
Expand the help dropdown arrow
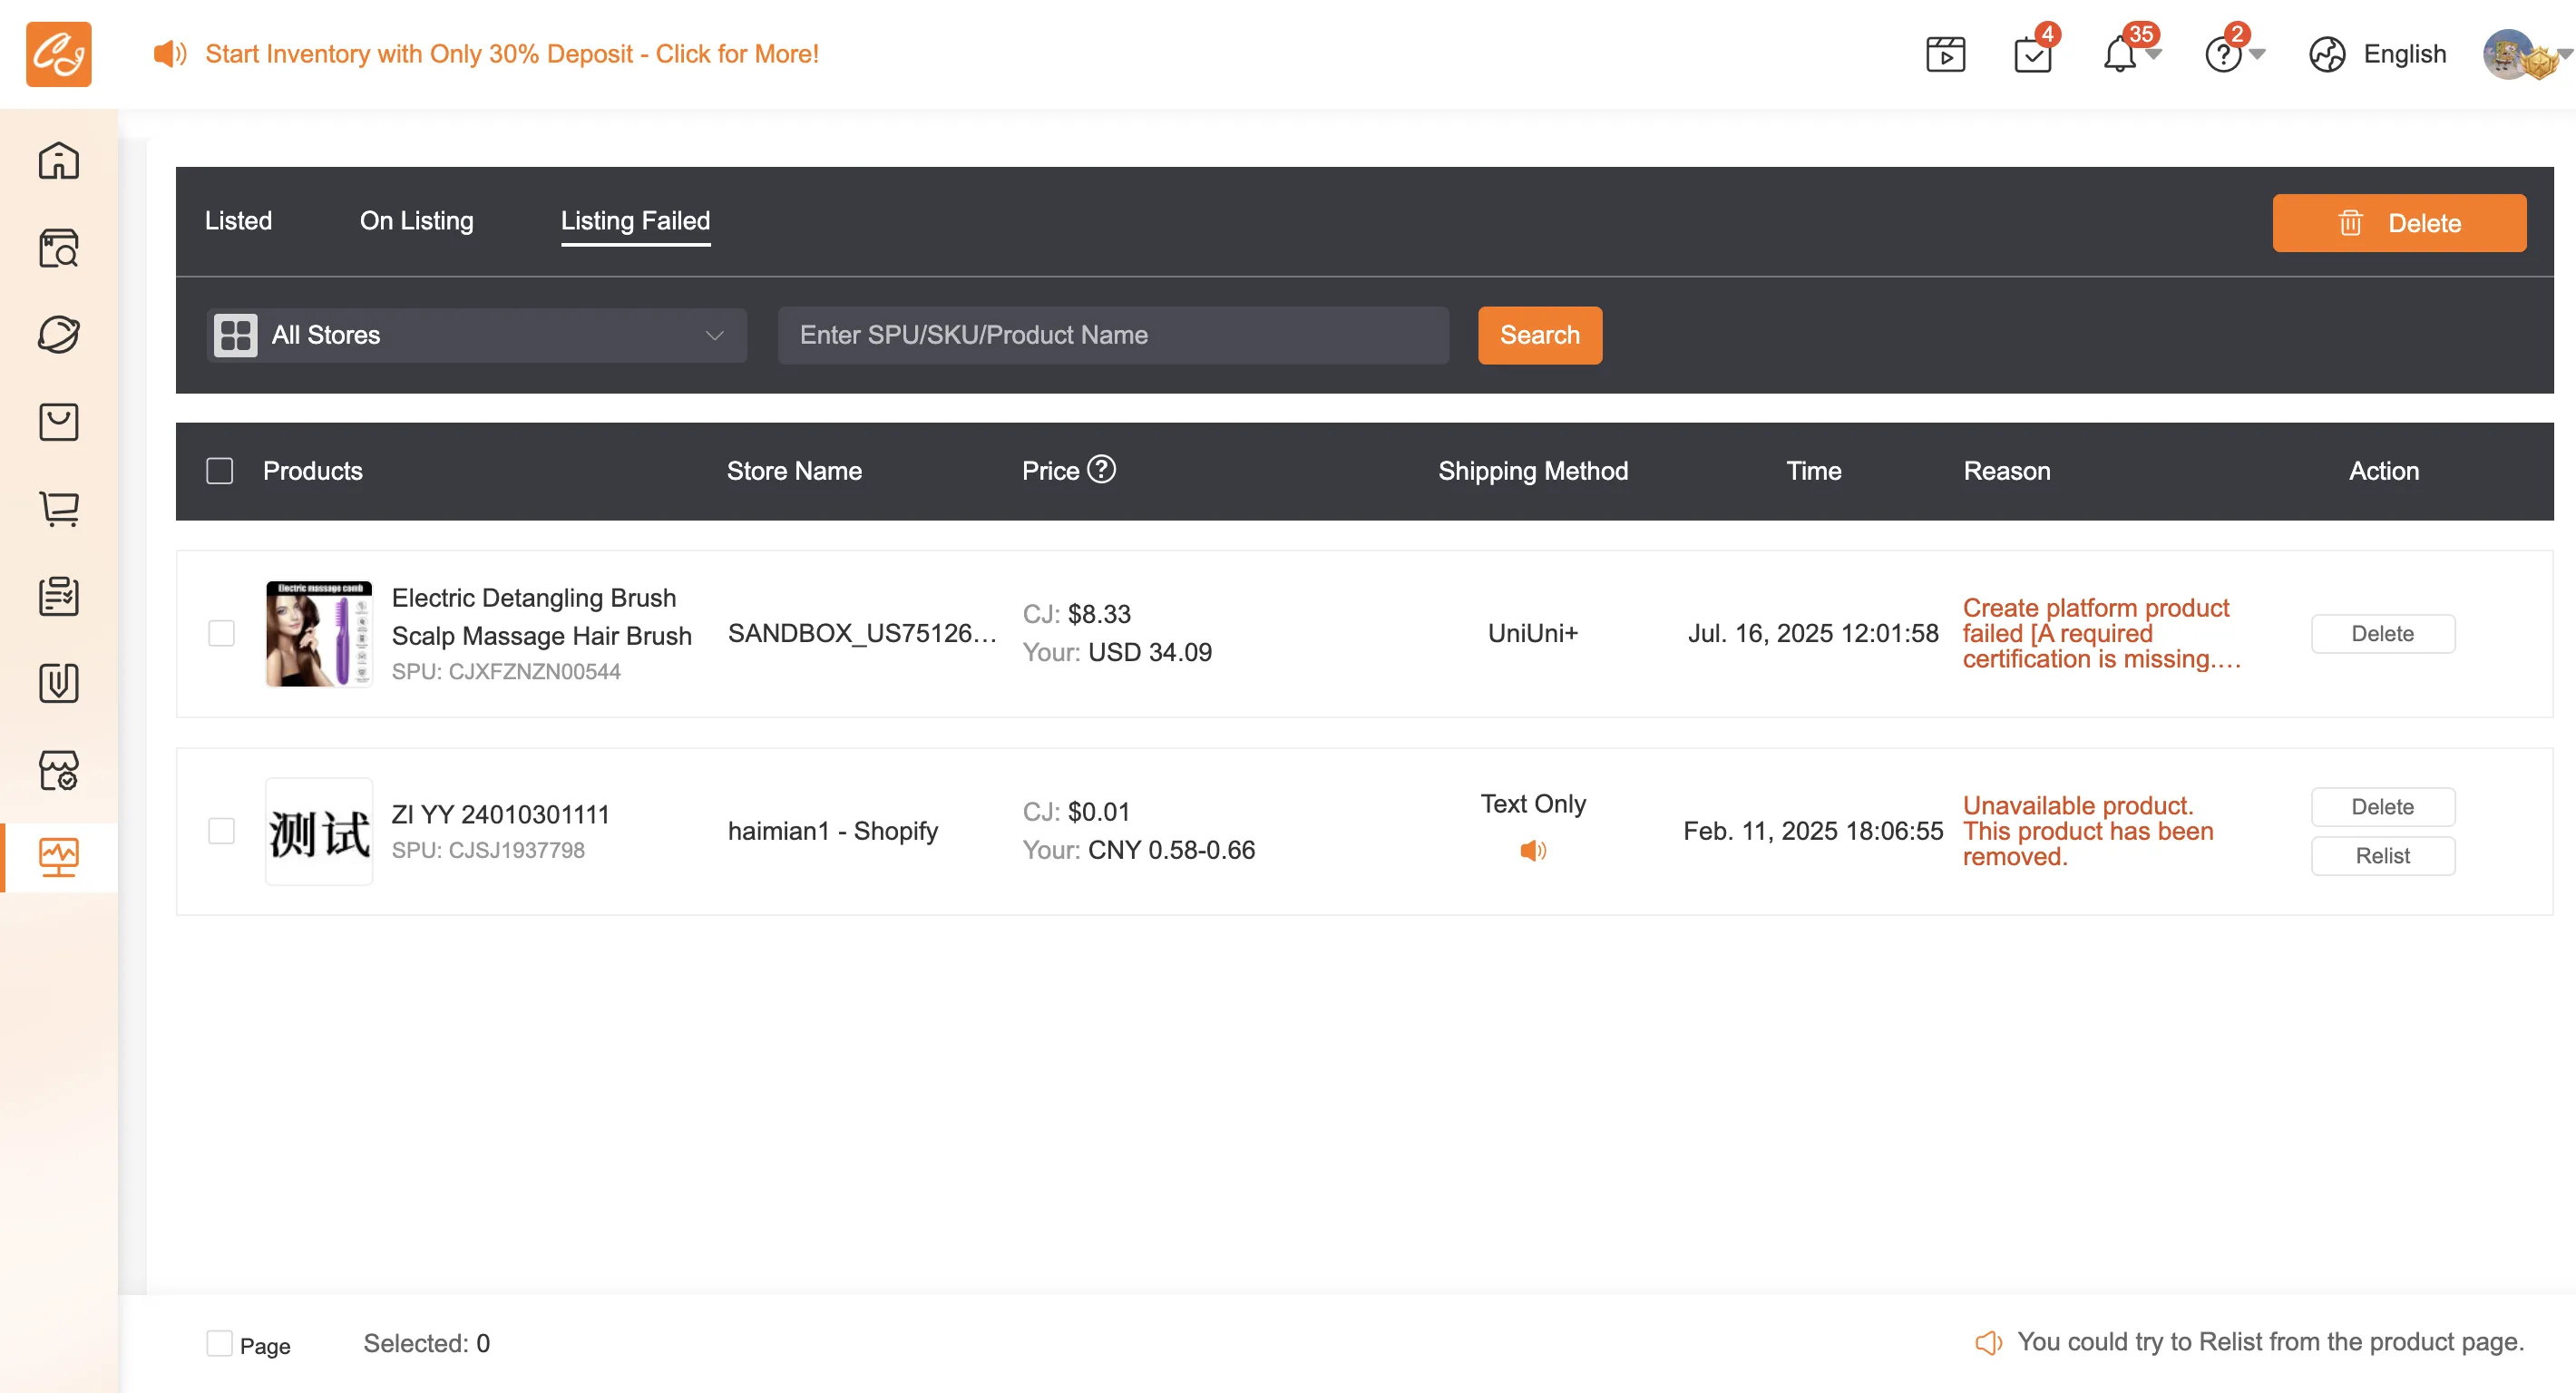click(x=2257, y=54)
